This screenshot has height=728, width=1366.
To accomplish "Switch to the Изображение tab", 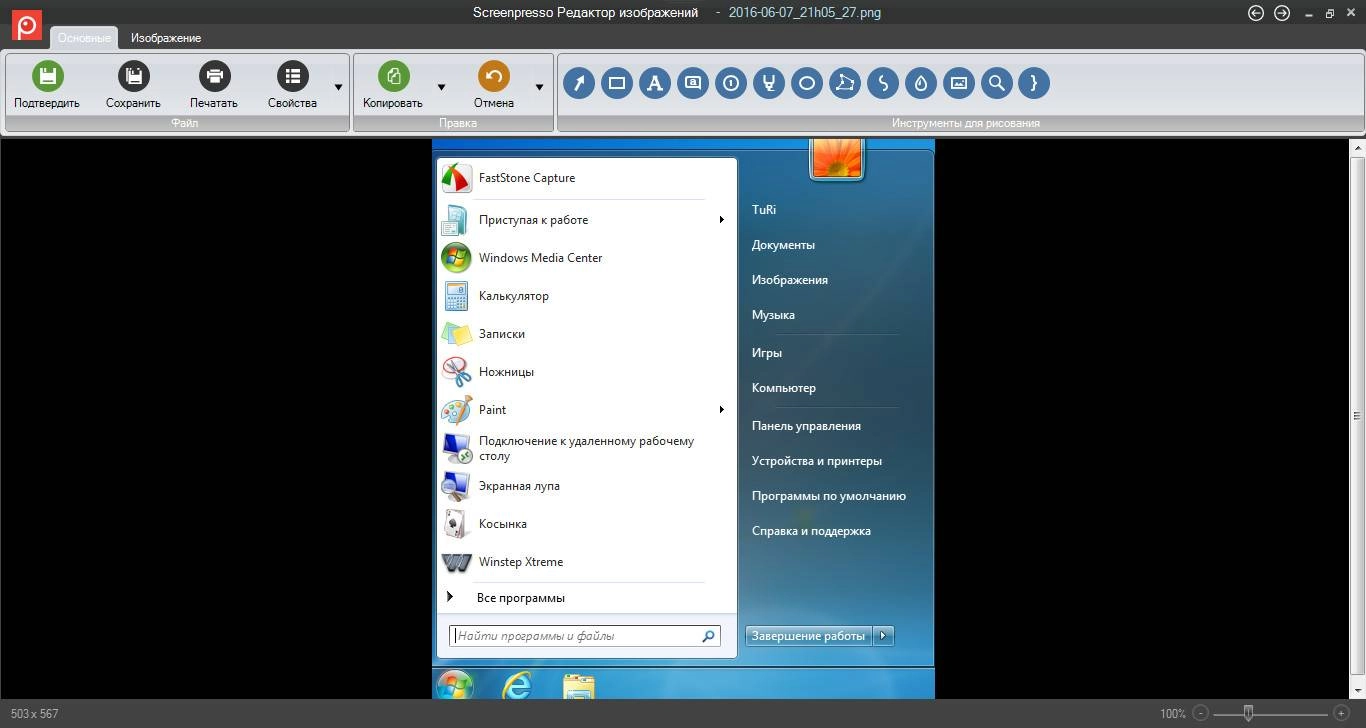I will pyautogui.click(x=166, y=38).
